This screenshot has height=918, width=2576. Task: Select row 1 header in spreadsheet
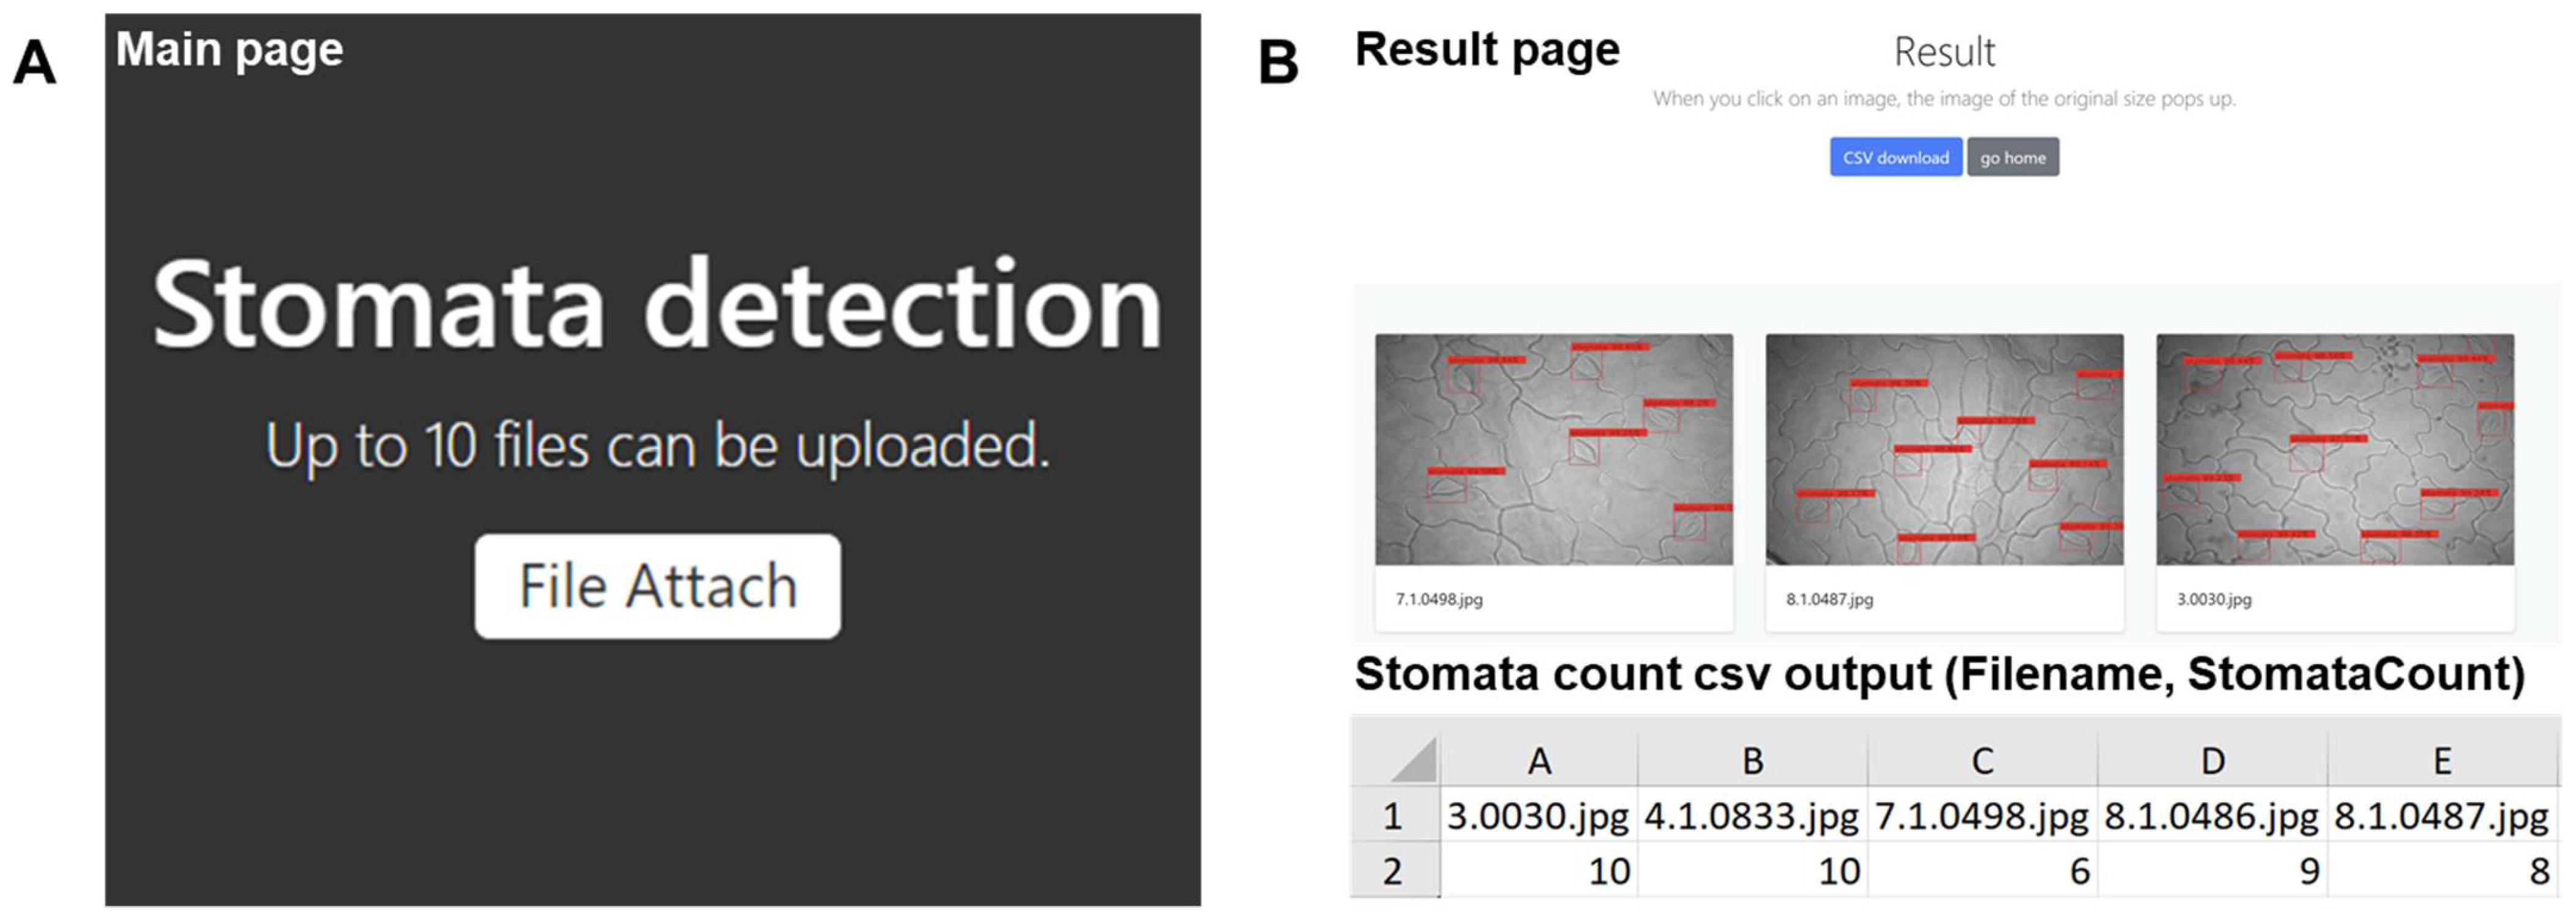[1393, 816]
